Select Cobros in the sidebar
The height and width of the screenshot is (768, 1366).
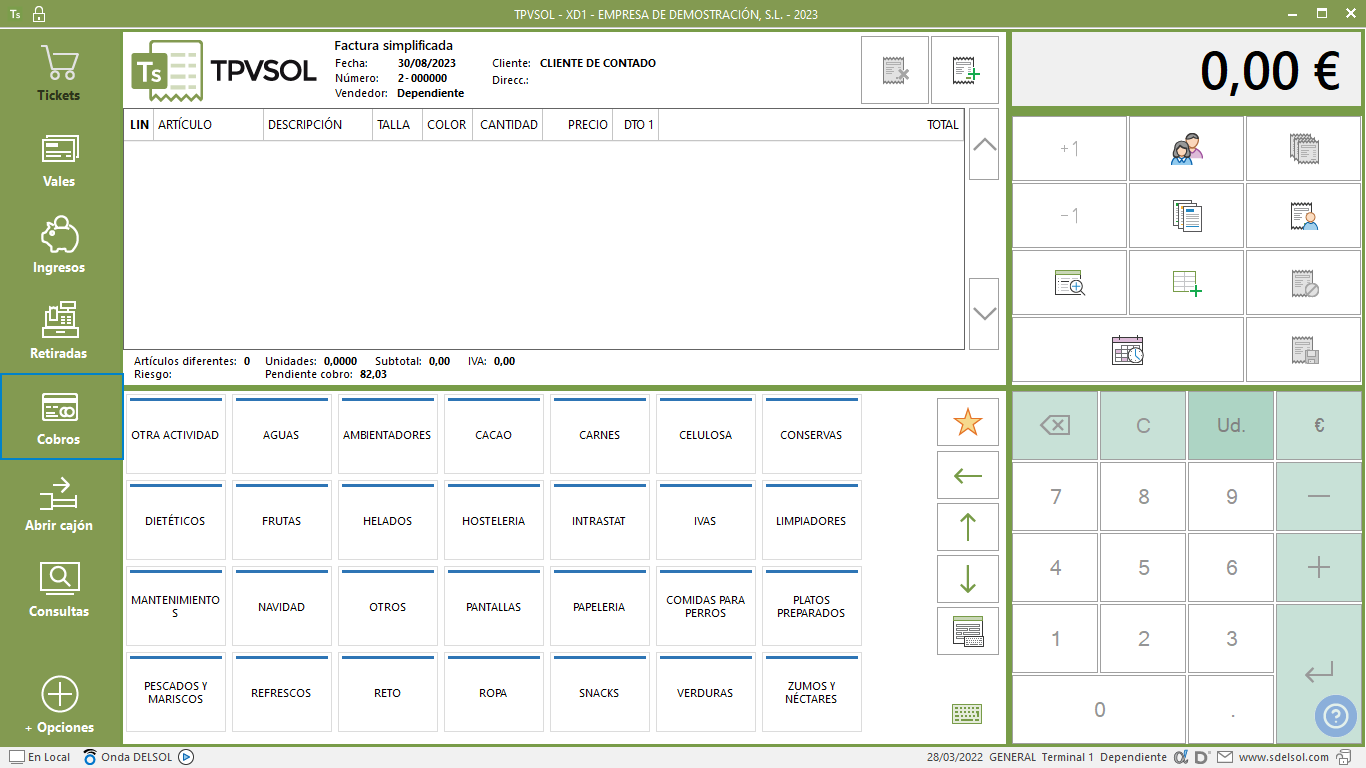[x=62, y=417]
